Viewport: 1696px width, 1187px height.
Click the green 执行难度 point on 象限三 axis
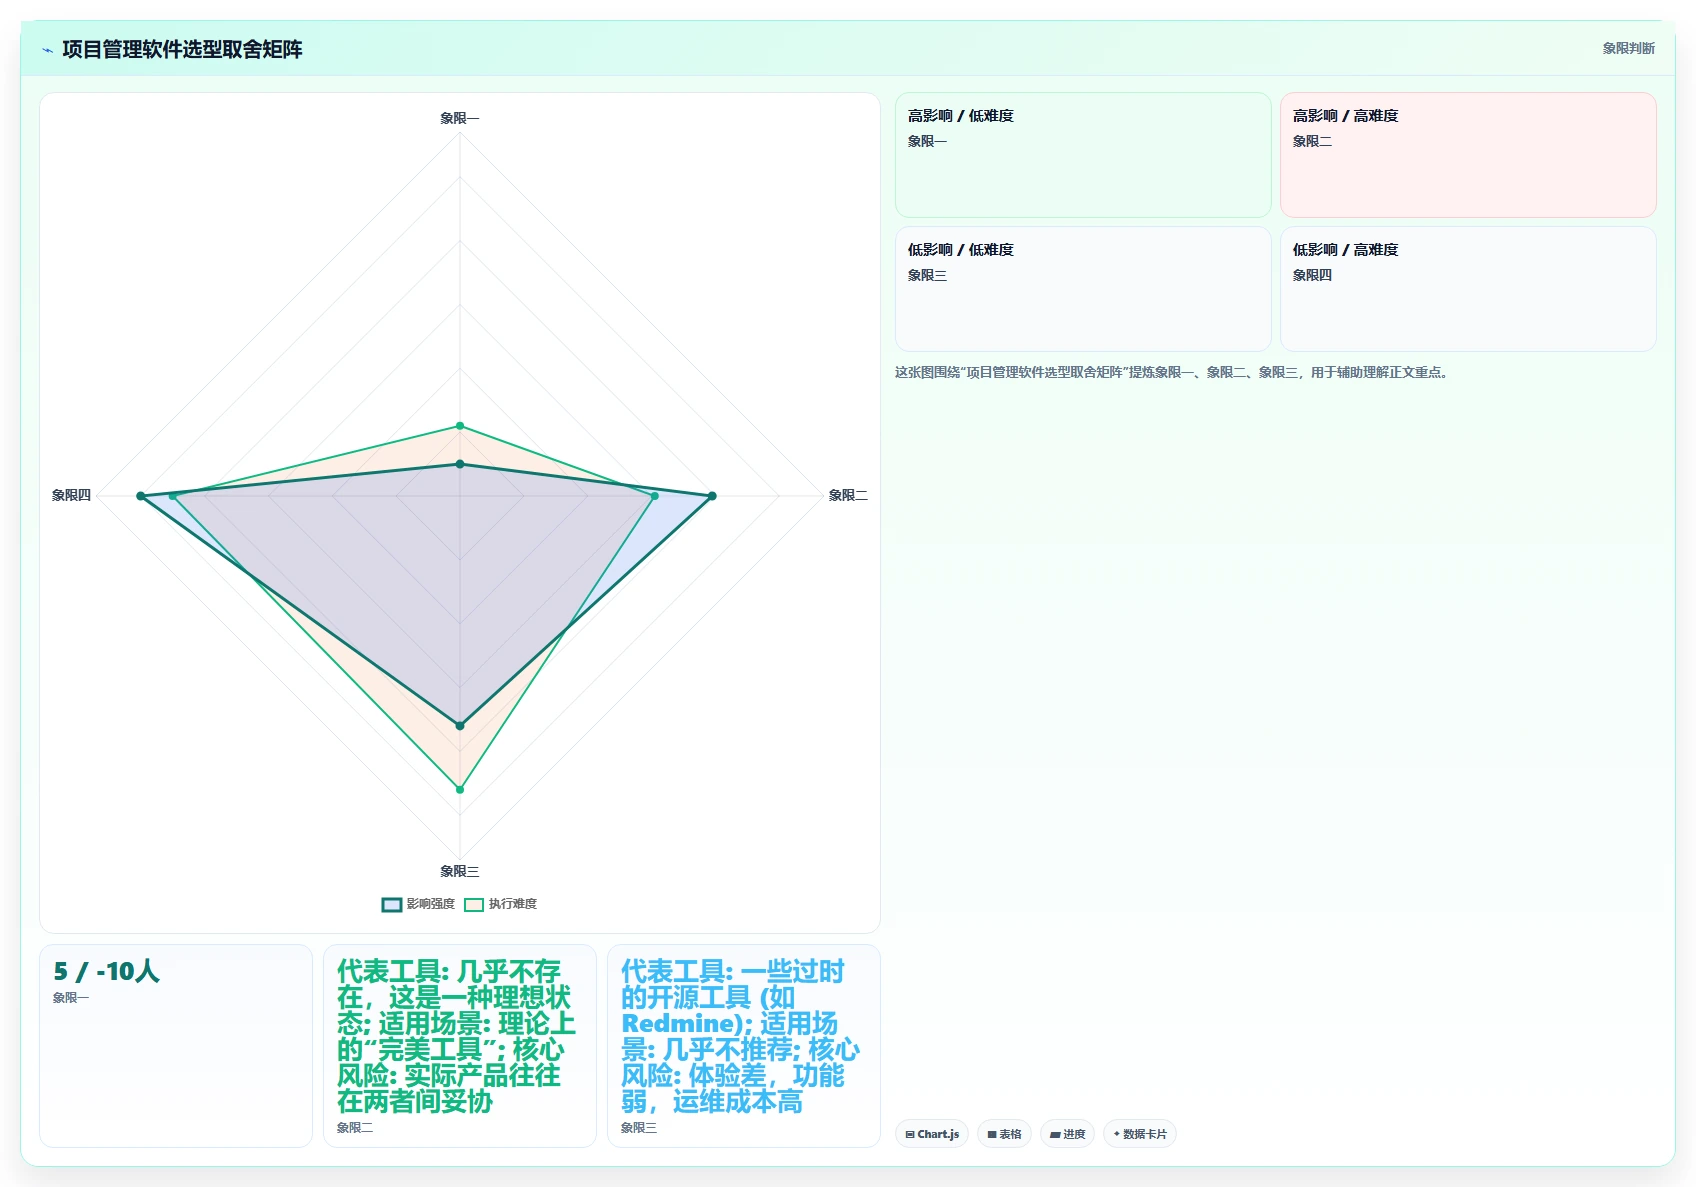tap(460, 789)
